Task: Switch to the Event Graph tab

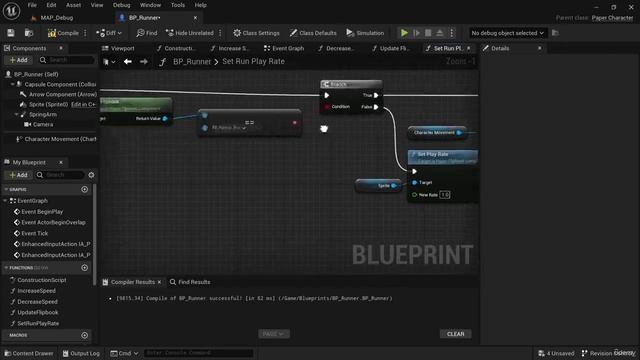Action: coord(284,48)
